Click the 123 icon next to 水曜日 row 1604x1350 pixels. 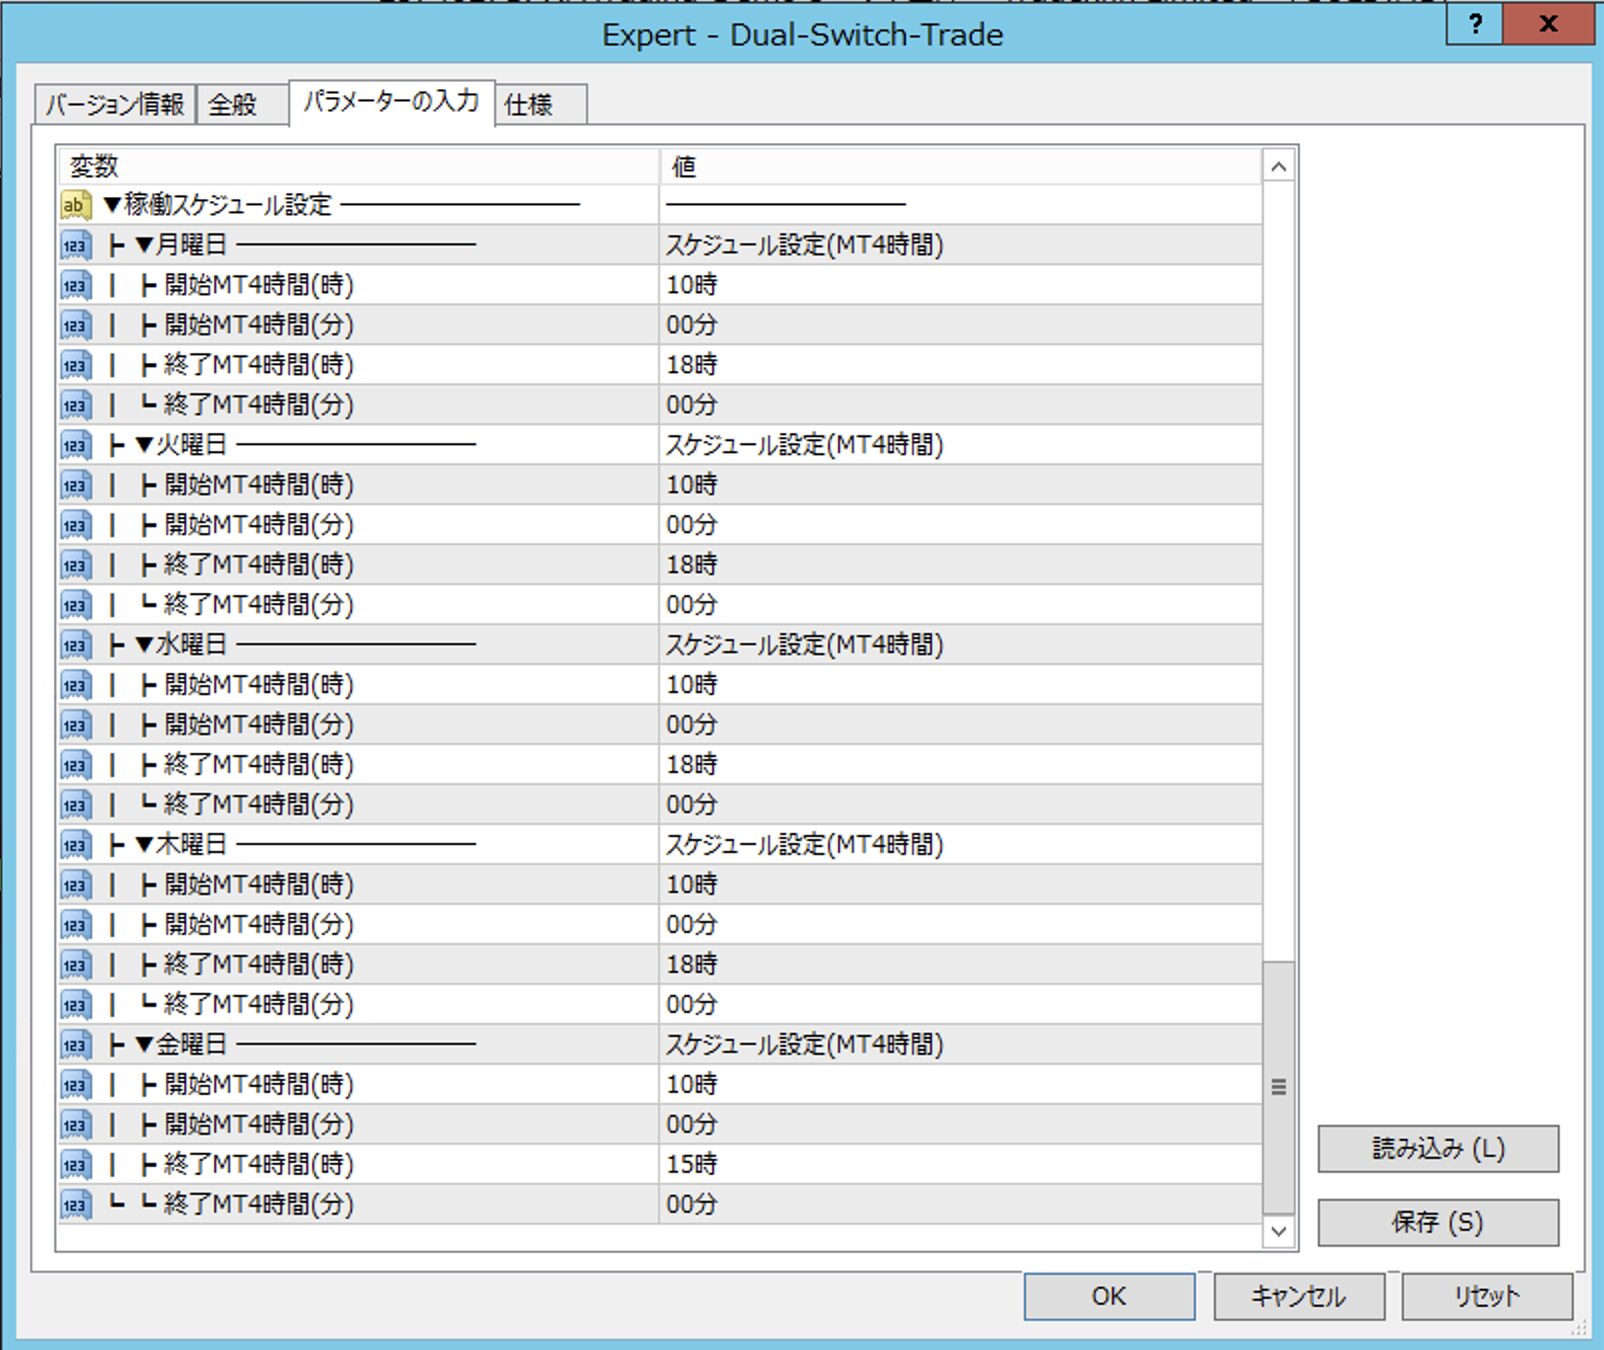click(75, 645)
